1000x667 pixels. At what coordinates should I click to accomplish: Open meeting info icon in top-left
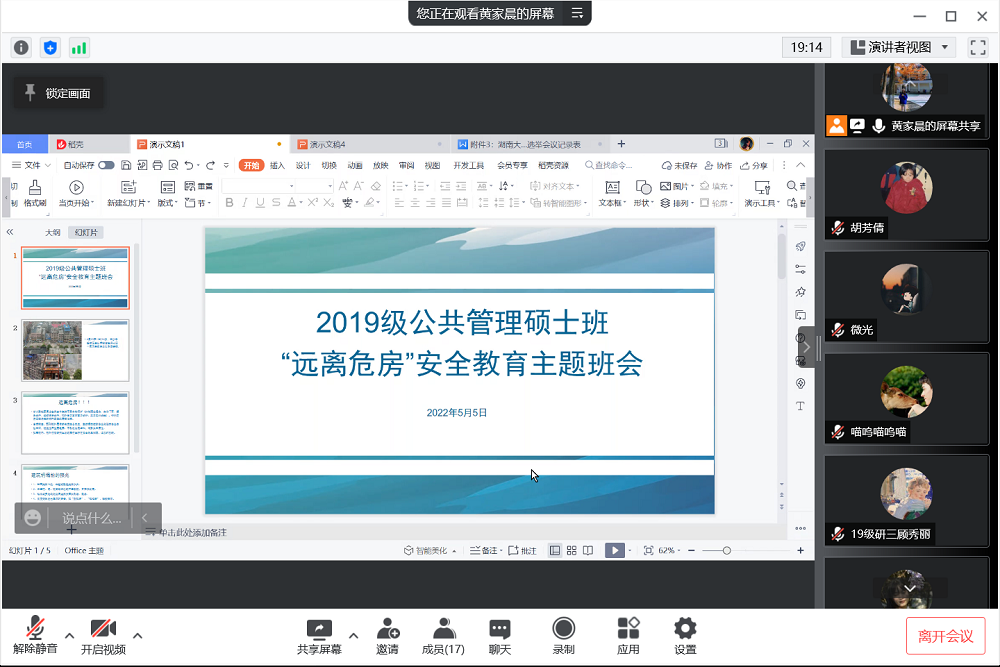tap(21, 47)
